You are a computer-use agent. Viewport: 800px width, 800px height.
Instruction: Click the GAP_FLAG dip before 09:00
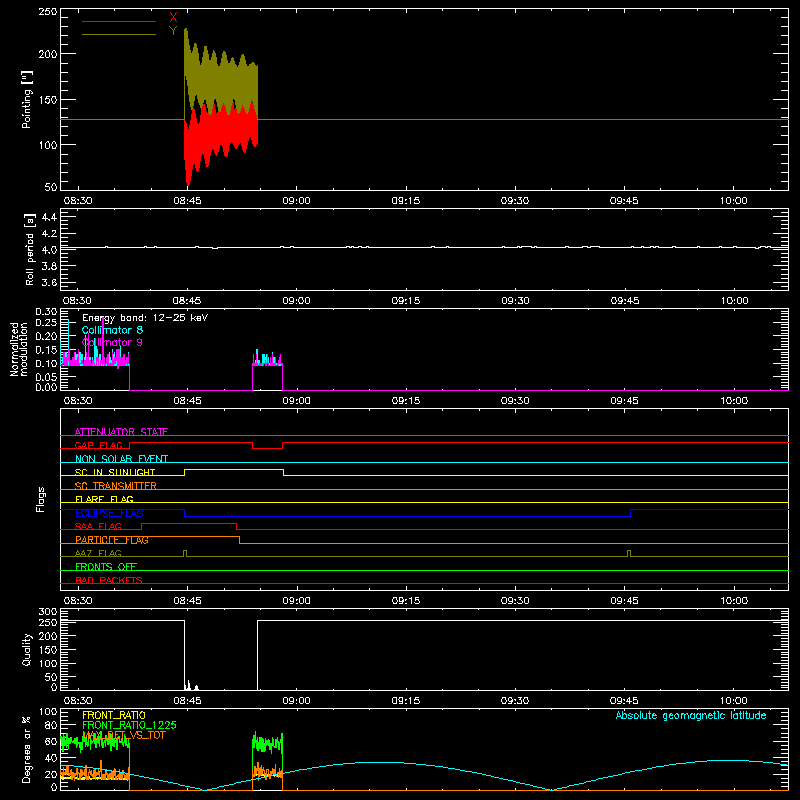click(x=267, y=446)
